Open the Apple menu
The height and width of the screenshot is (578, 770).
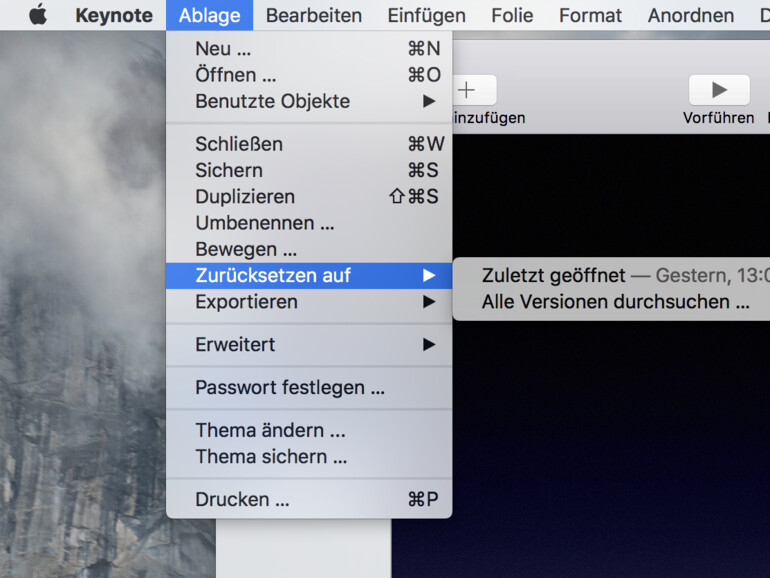38,15
